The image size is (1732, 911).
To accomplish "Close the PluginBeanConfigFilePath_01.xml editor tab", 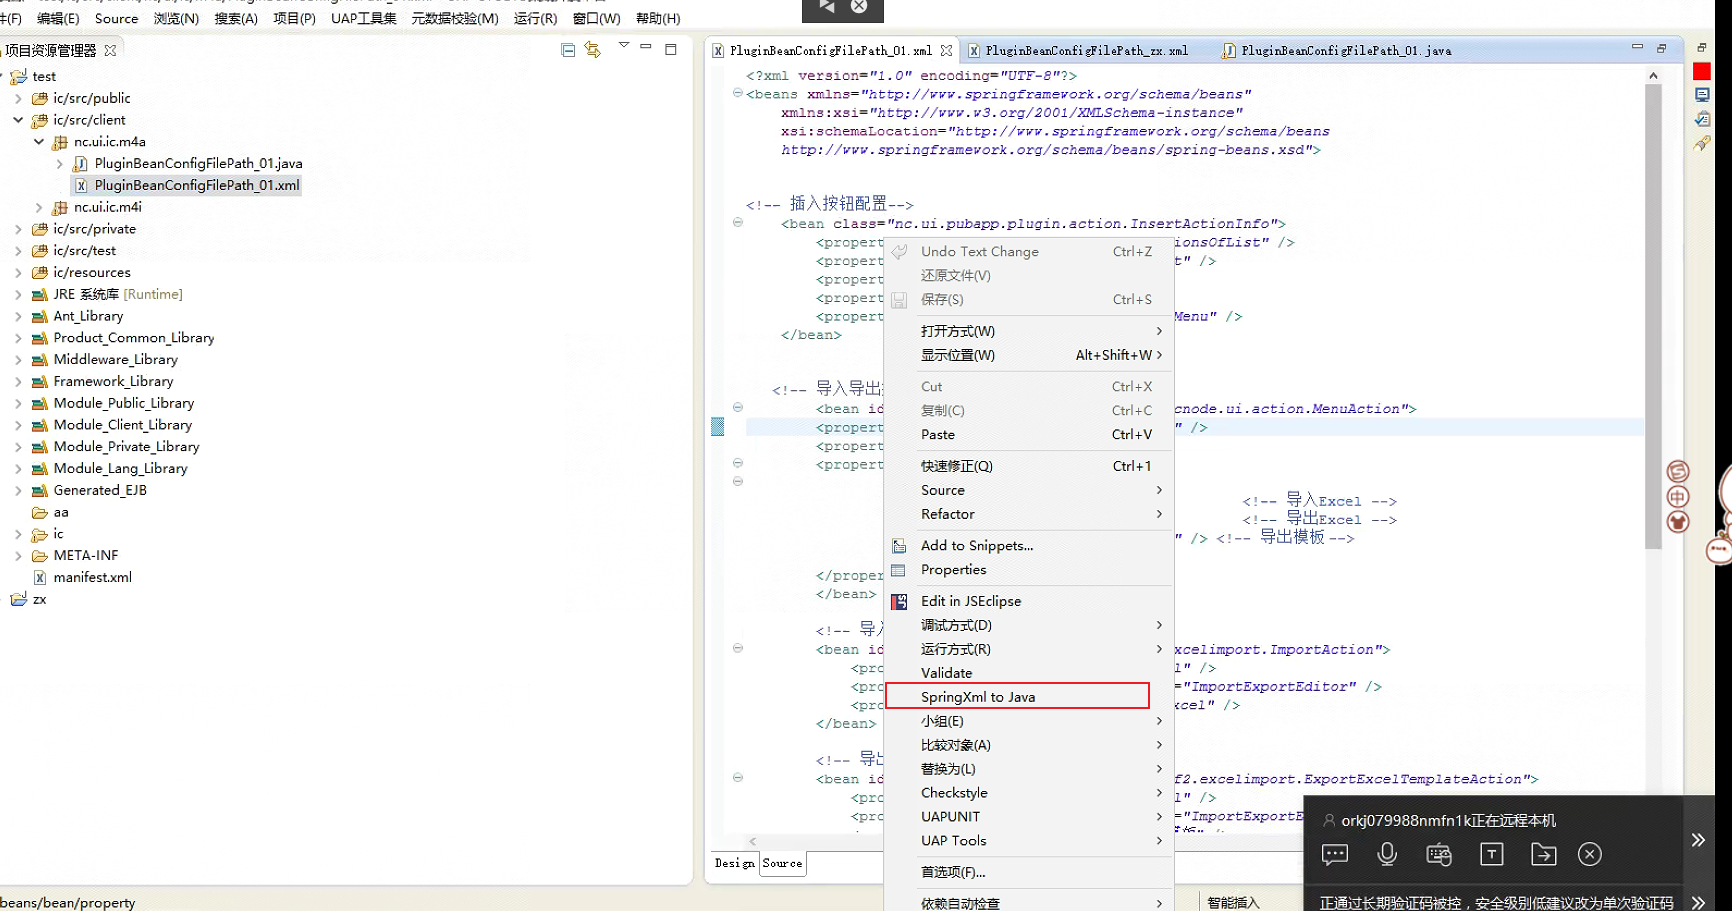I will (x=946, y=50).
